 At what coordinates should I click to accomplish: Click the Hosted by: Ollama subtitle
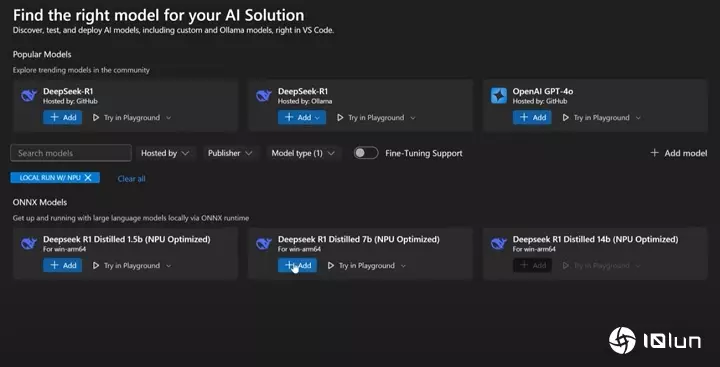(x=305, y=101)
